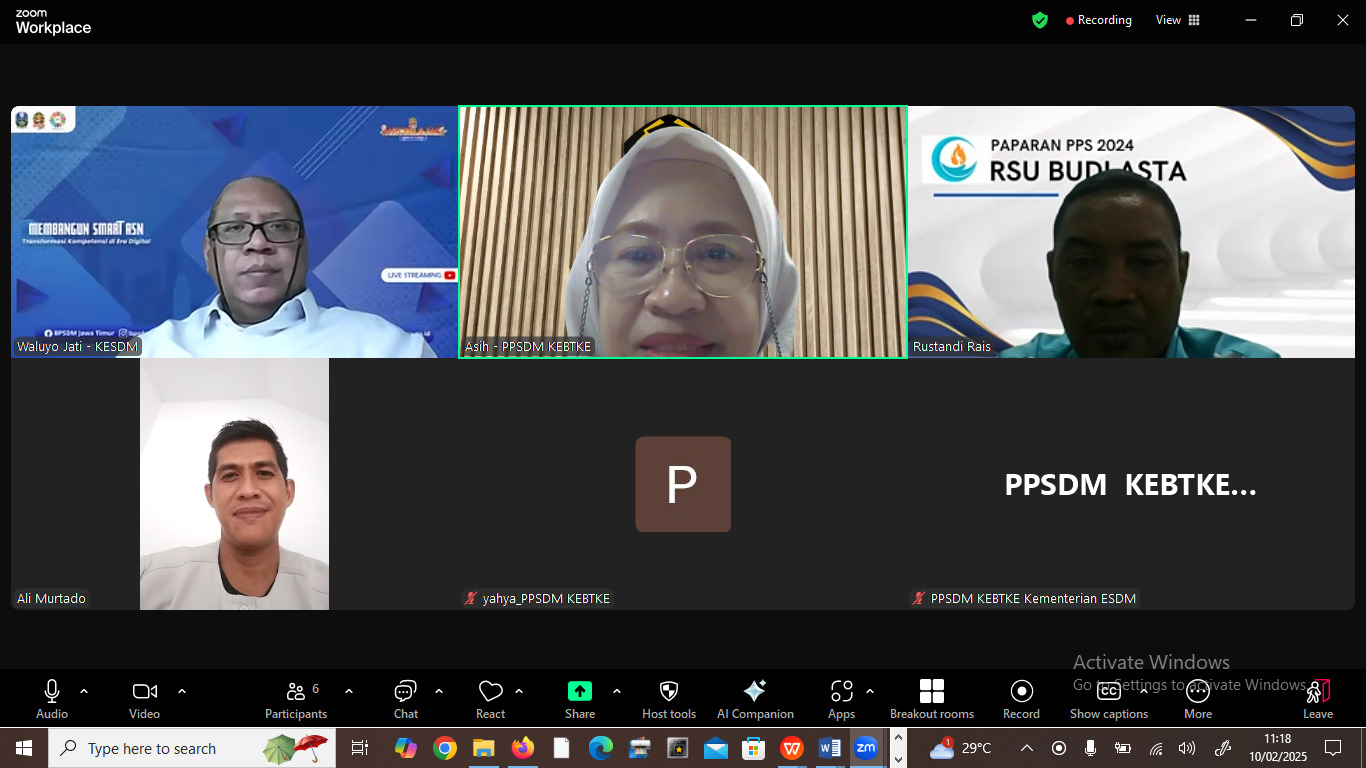The image size is (1366, 768).
Task: Toggle camera using the Video button
Action: pos(145,699)
